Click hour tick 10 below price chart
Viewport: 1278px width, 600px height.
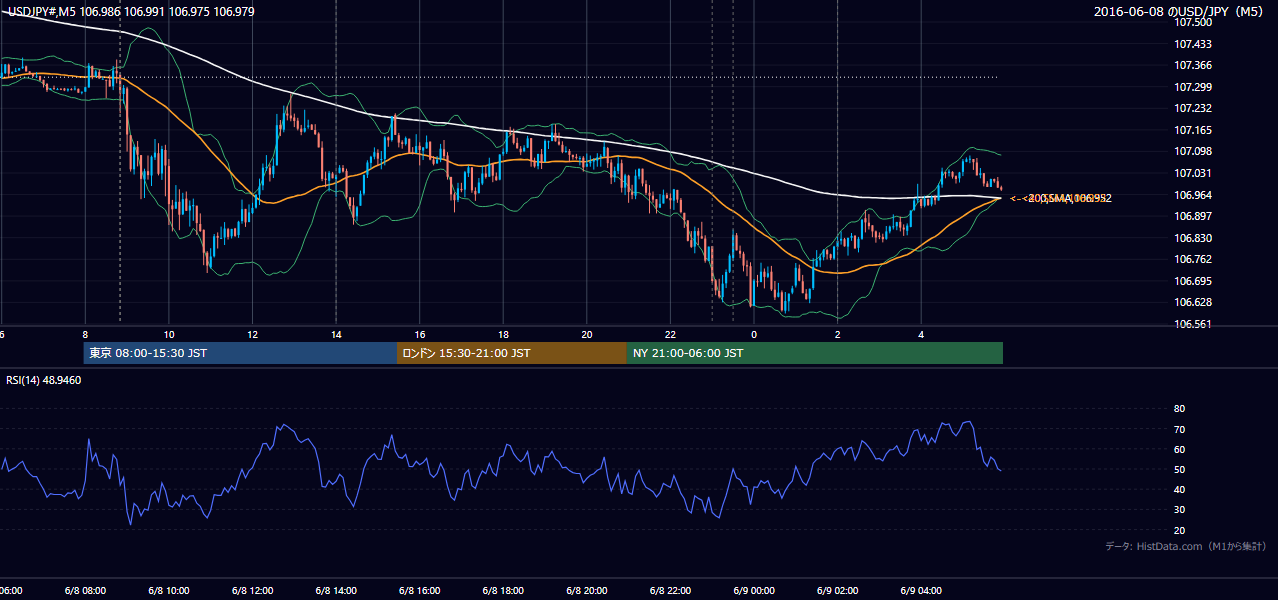click(x=169, y=334)
